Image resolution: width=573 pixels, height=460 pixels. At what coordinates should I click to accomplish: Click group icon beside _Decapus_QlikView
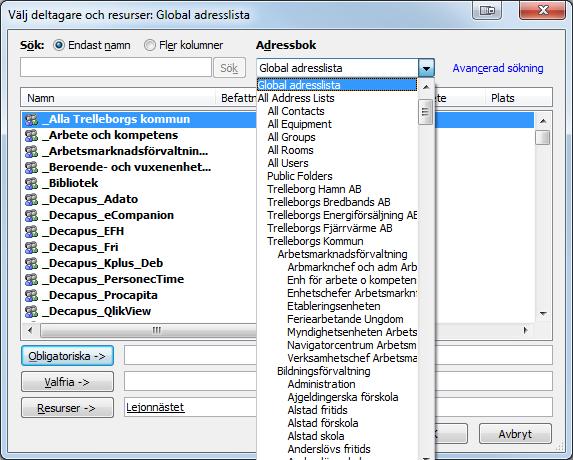[31, 312]
